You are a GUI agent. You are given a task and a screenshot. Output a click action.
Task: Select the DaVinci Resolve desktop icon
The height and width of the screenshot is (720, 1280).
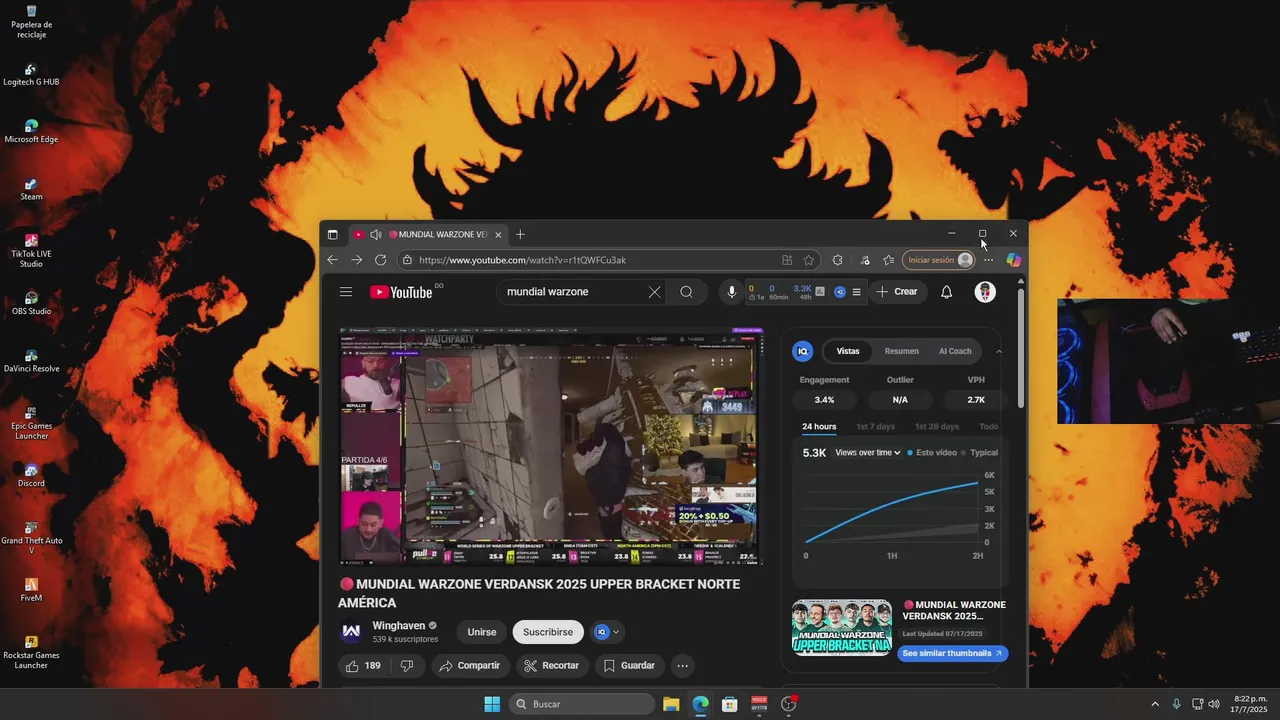pos(31,361)
